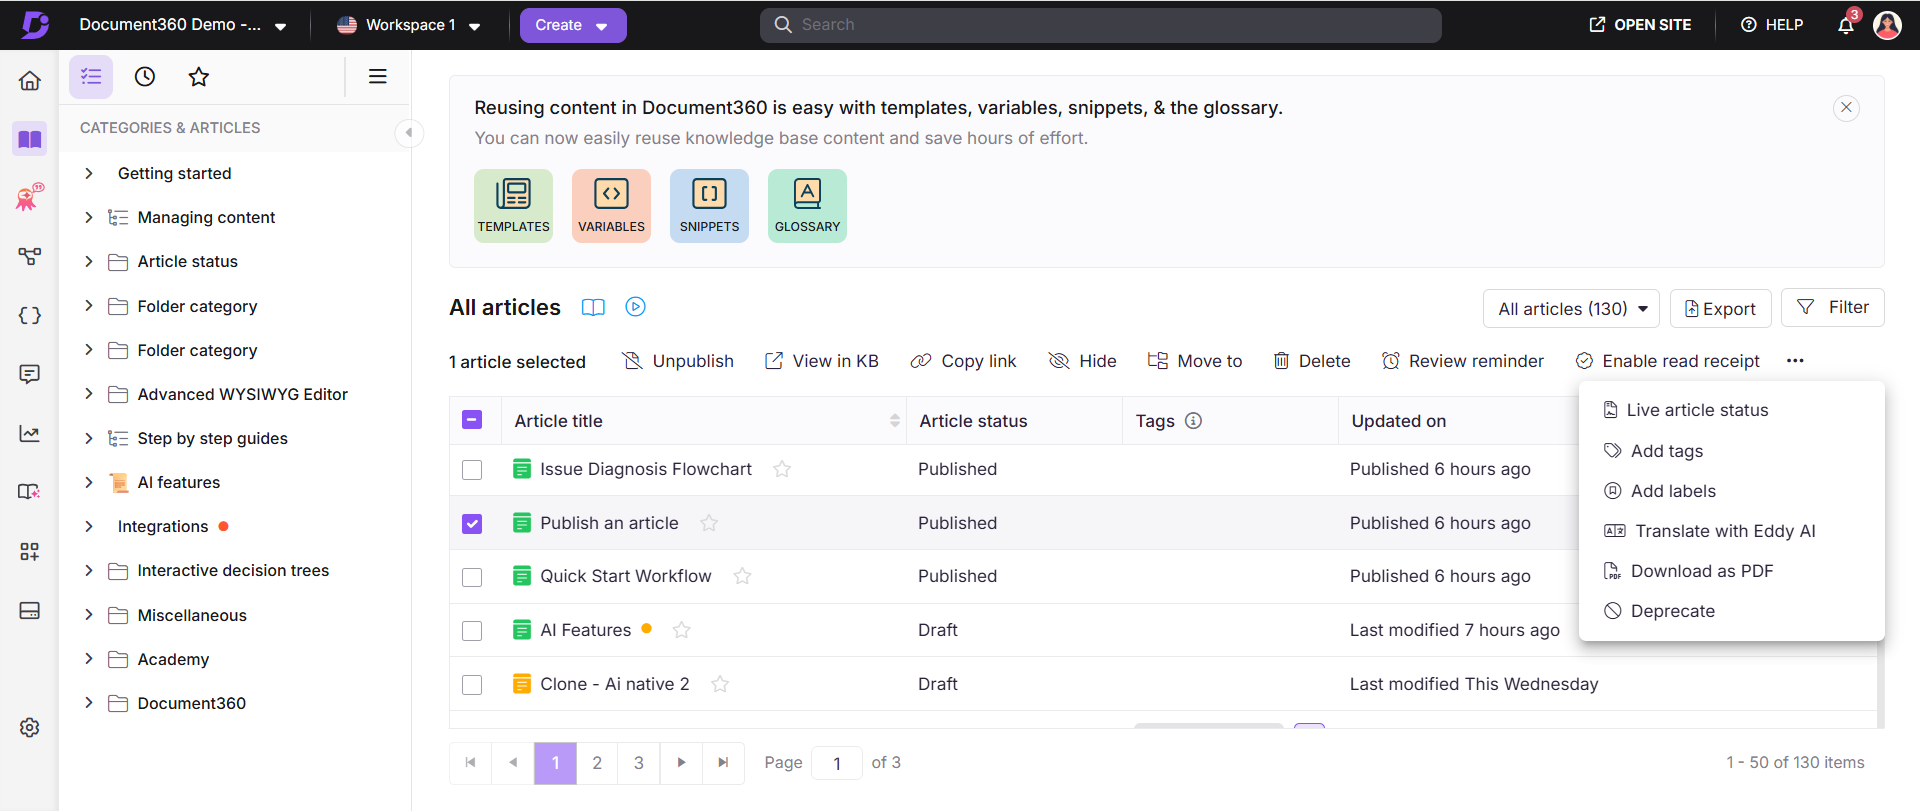Star the Publish an article row
The height and width of the screenshot is (811, 1920).
[709, 523]
